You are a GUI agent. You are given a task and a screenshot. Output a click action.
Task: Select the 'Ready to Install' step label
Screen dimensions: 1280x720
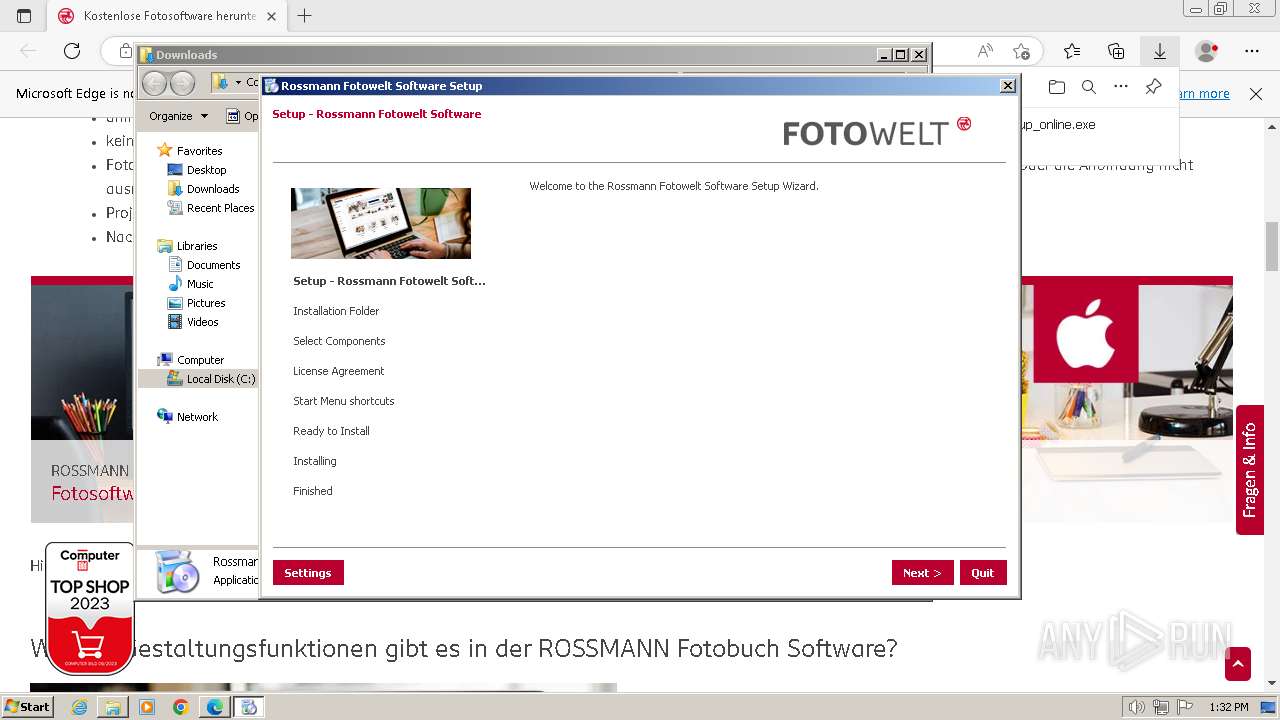coord(331,431)
